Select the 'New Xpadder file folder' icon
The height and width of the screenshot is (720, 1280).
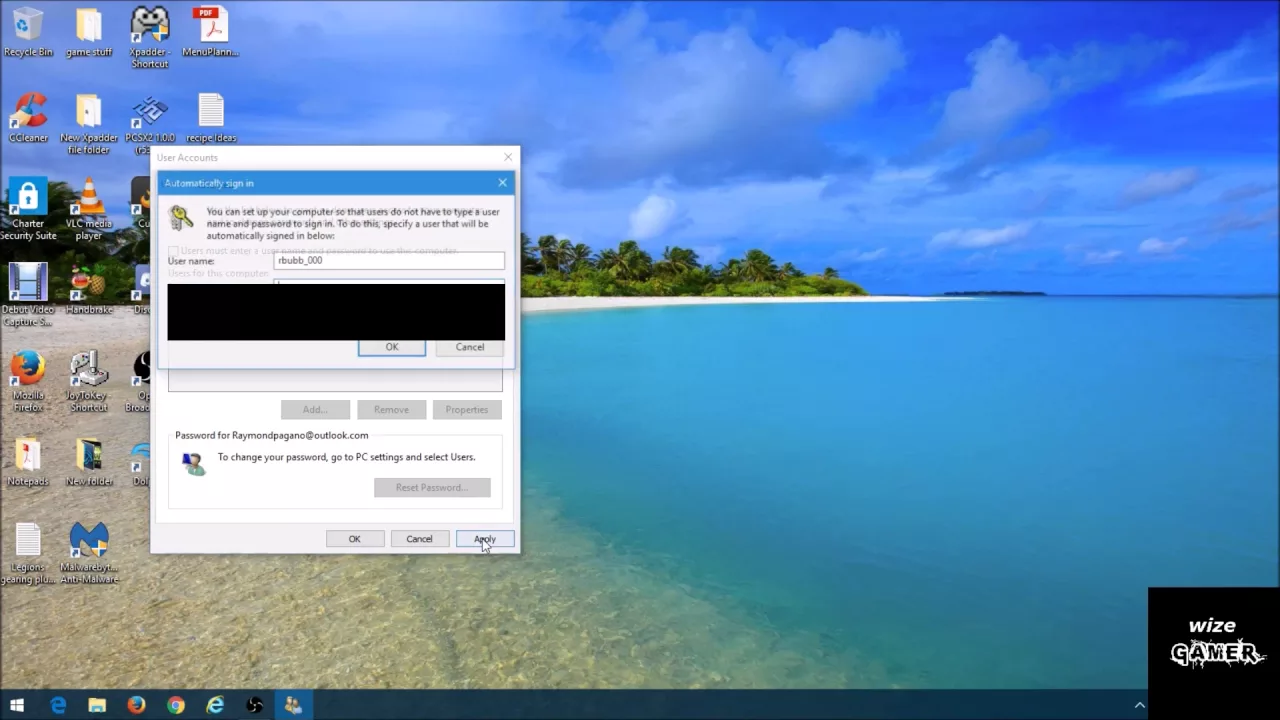(88, 124)
